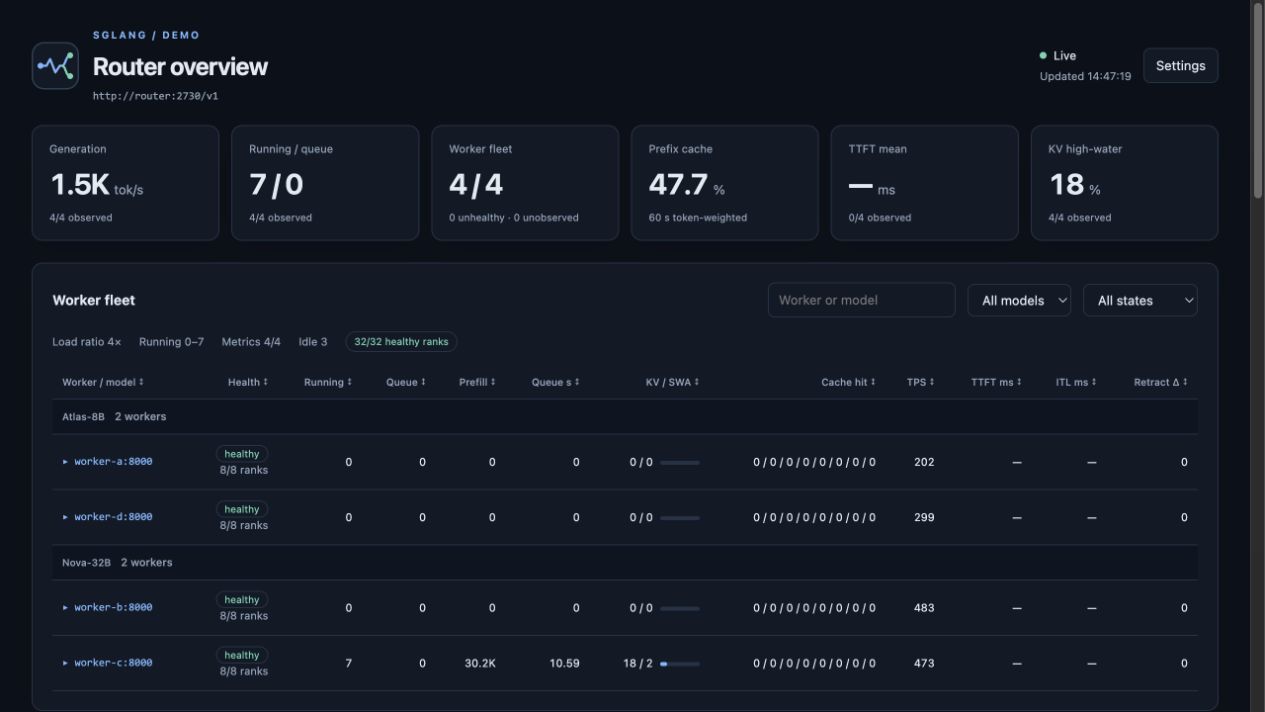The width and height of the screenshot is (1265, 712).
Task: Click the Atlas-8B group header
Action: pos(625,416)
